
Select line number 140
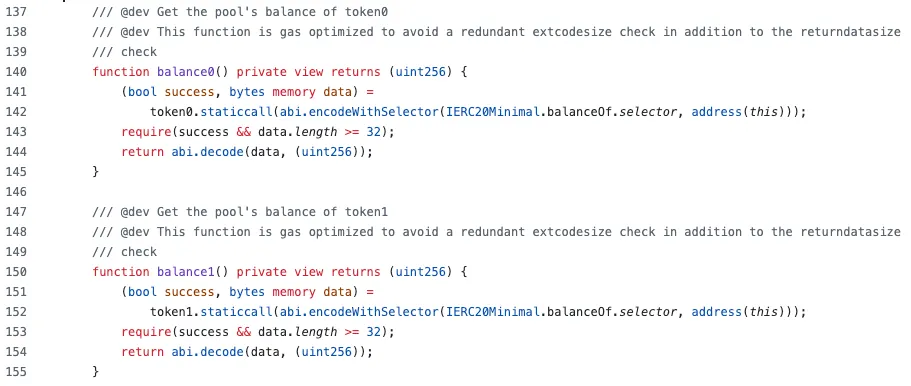(16, 72)
